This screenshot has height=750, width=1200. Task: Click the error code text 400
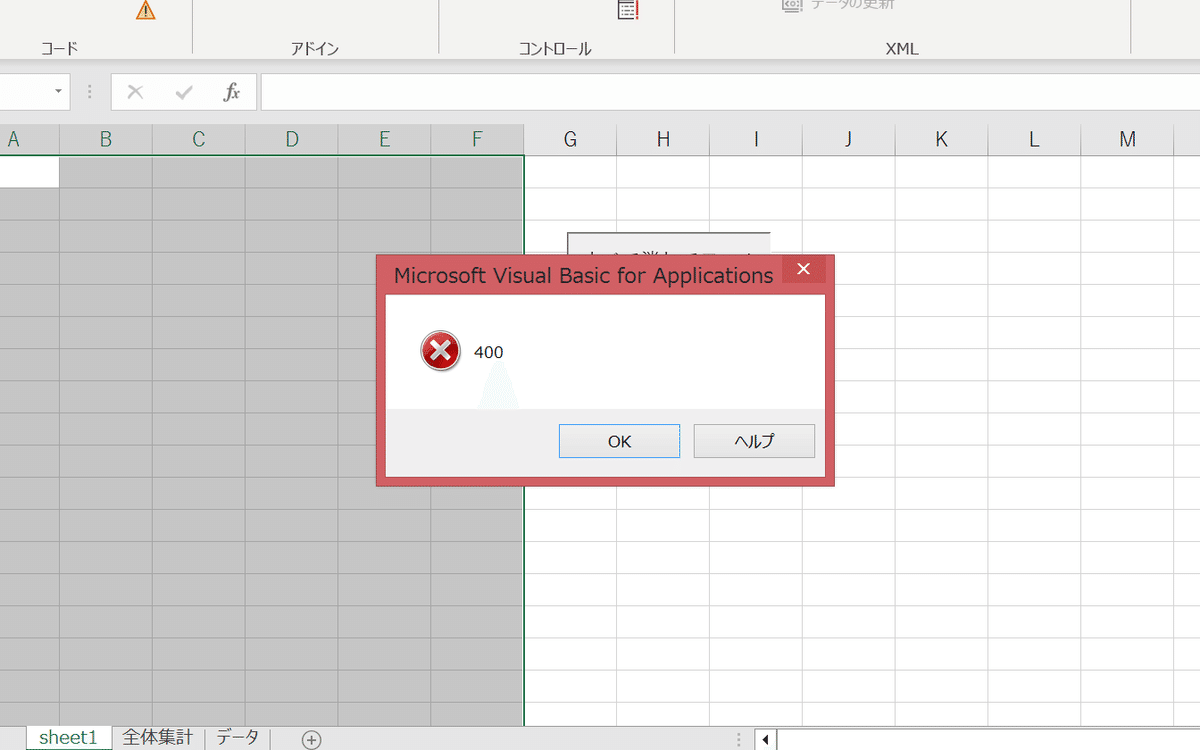click(489, 352)
